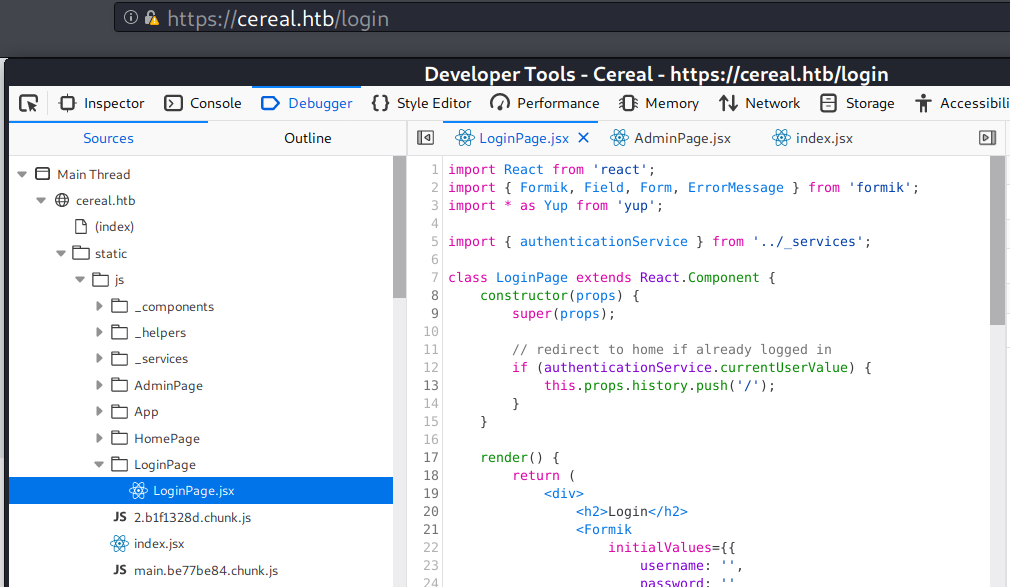Open the Storage panel
1010x587 pixels.
pos(857,103)
